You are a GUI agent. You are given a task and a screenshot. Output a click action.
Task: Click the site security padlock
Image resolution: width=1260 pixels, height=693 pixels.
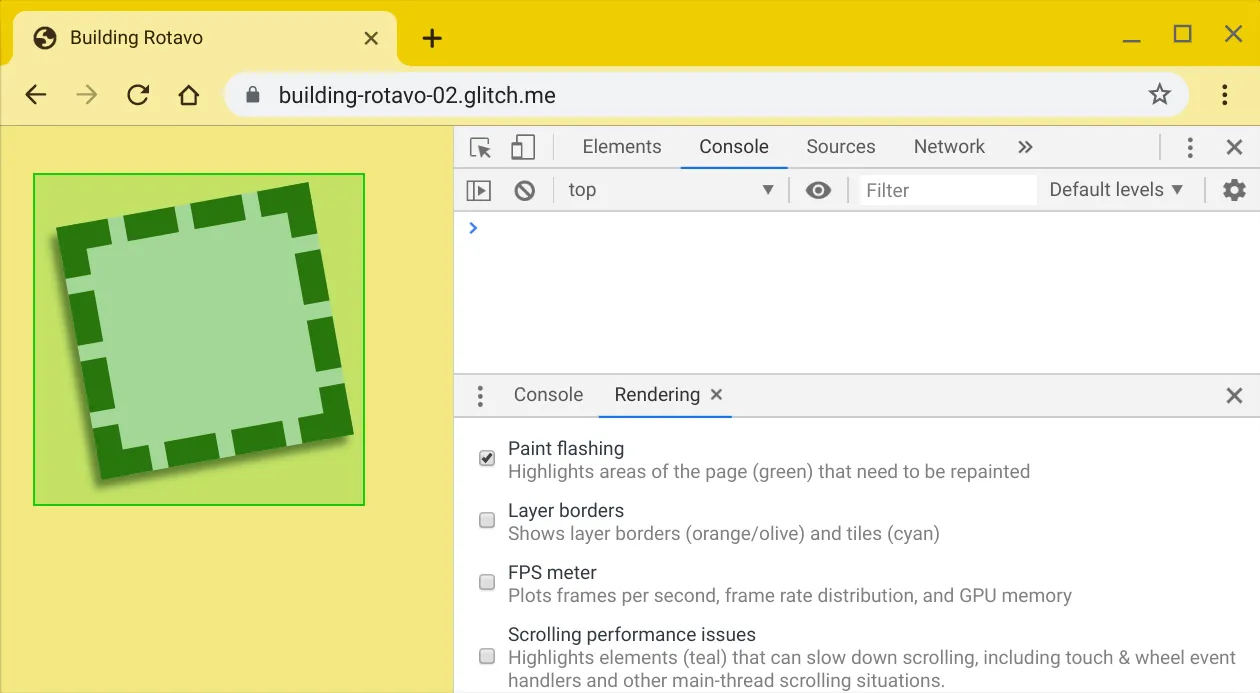(252, 94)
